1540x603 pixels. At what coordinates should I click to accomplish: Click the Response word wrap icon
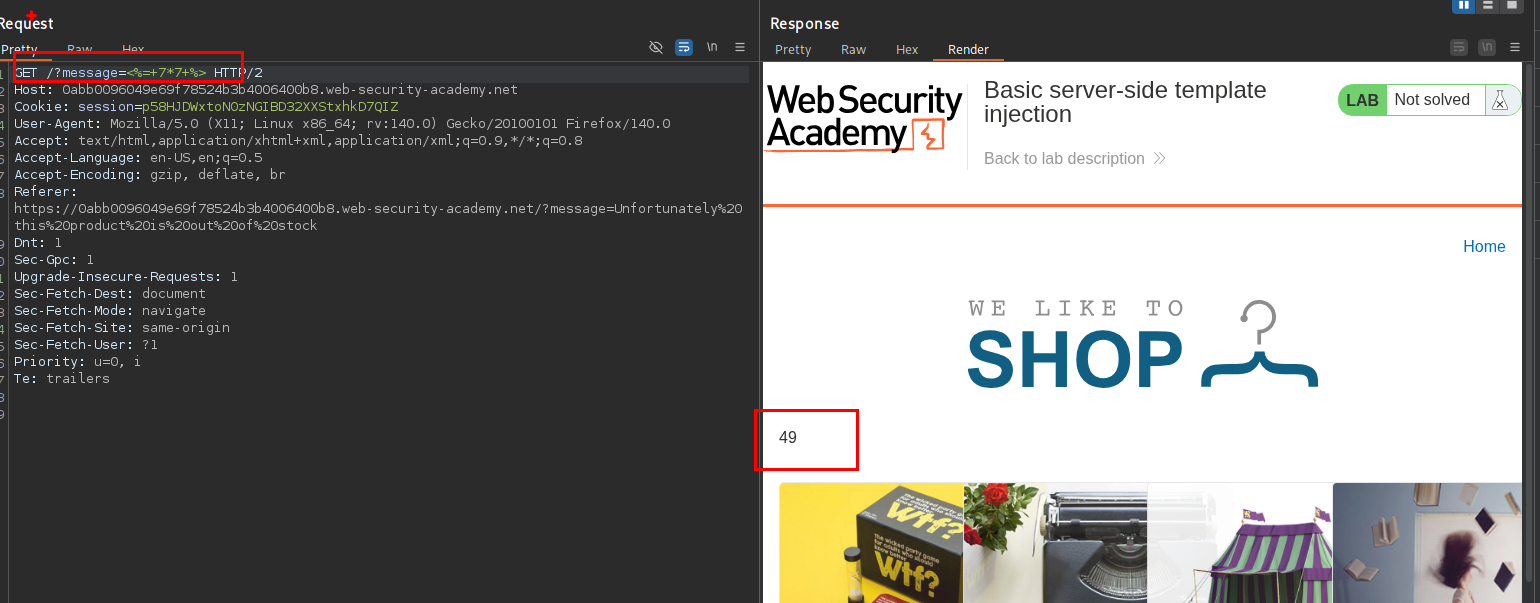(x=1459, y=47)
